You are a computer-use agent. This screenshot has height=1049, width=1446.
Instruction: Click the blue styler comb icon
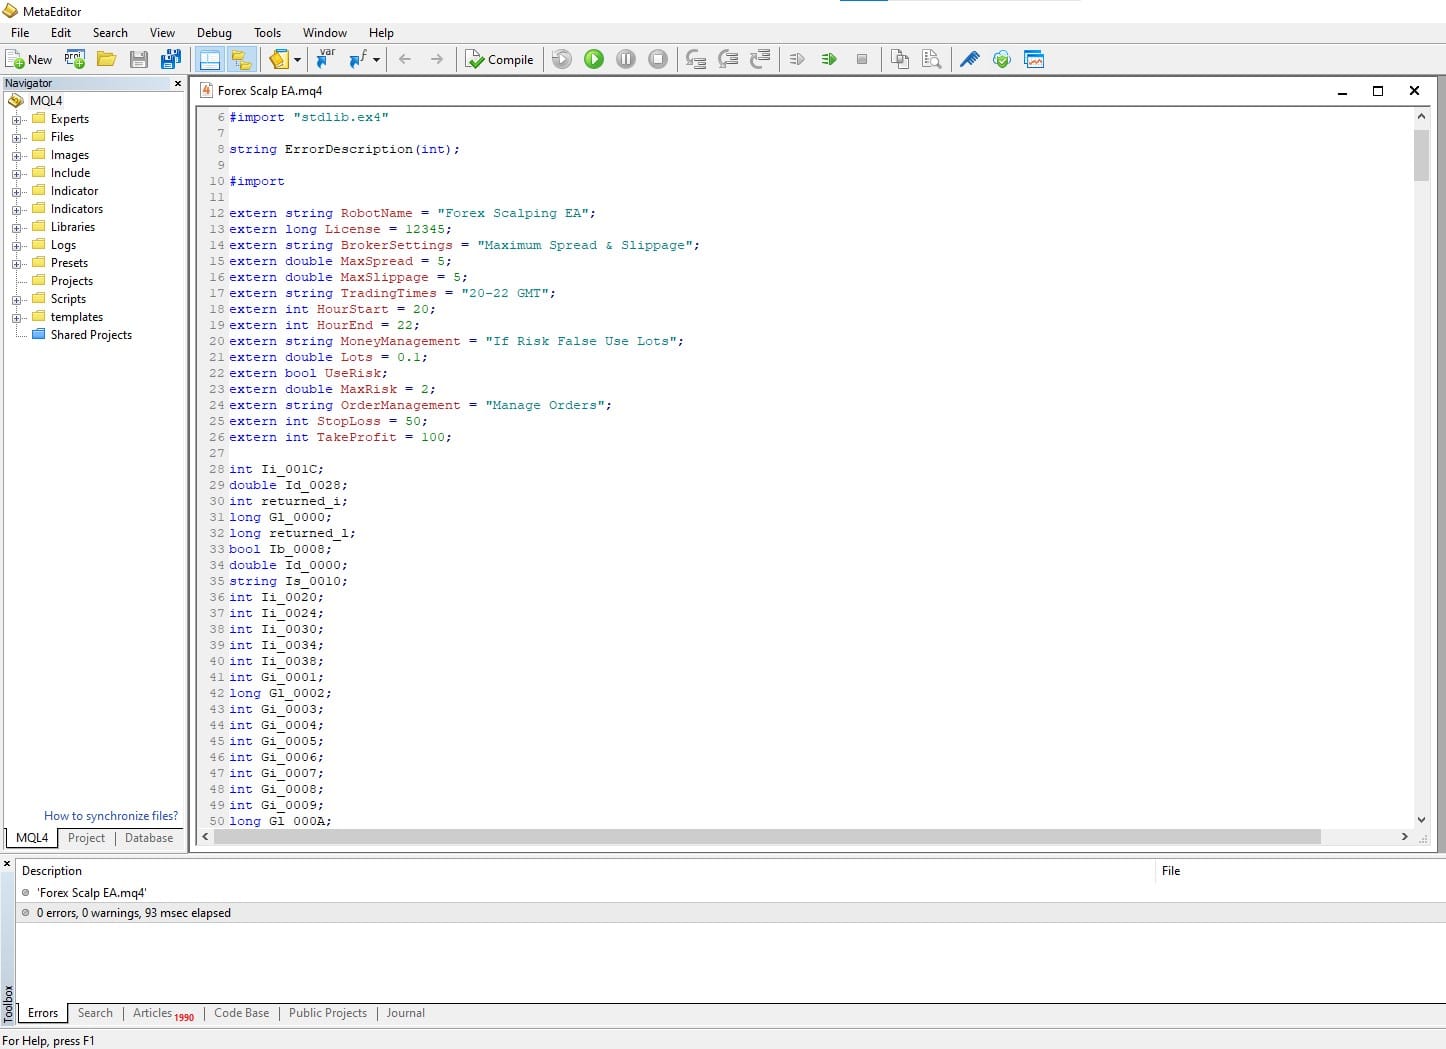[x=969, y=60]
